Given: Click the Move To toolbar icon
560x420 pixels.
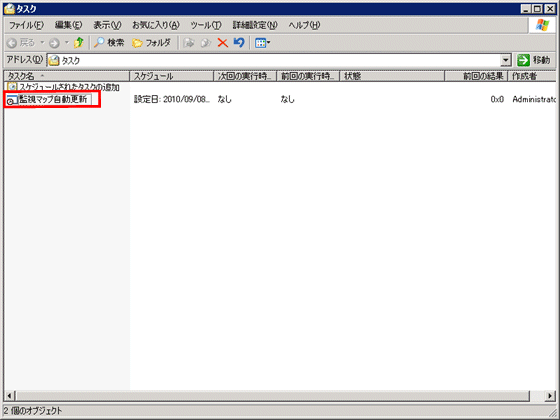Looking at the screenshot, I should pyautogui.click(x=189, y=43).
